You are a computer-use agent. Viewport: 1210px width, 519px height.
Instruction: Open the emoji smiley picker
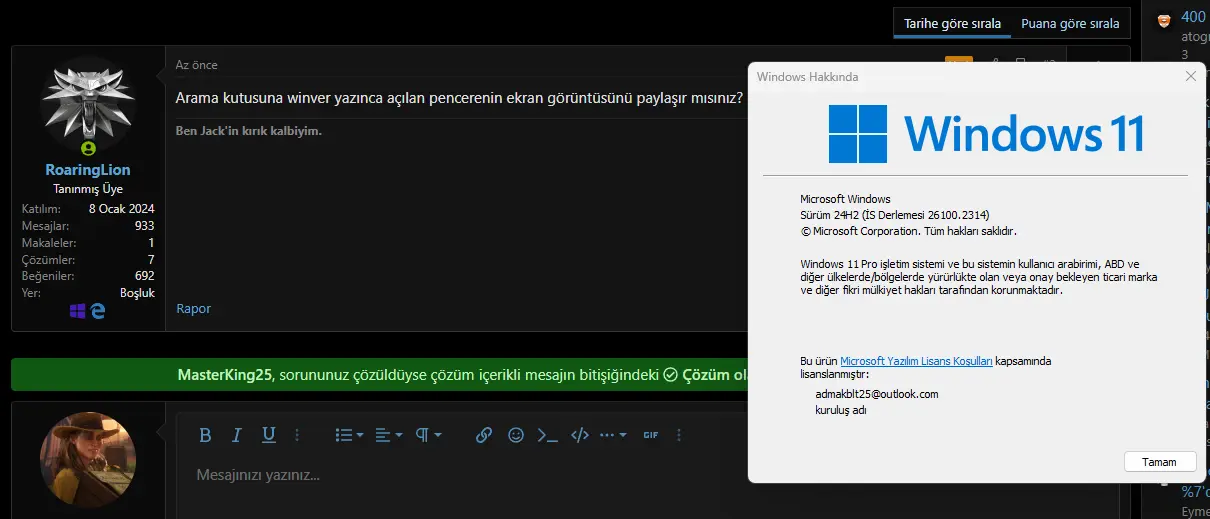click(516, 435)
